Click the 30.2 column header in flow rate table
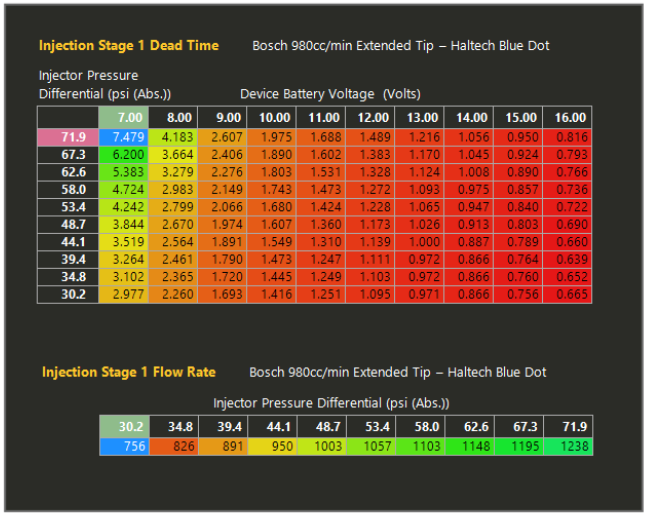Screen dimensions: 648x517 [124, 427]
